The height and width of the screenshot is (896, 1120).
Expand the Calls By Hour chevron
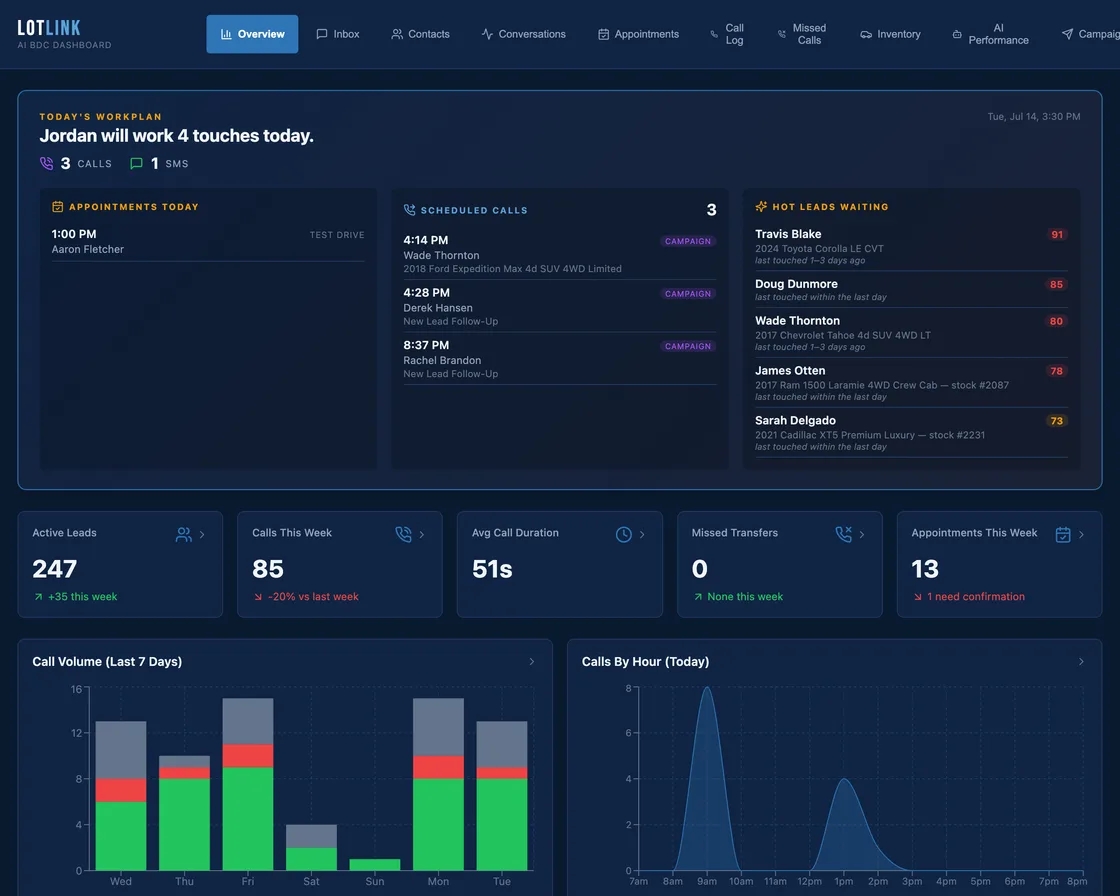[1081, 662]
